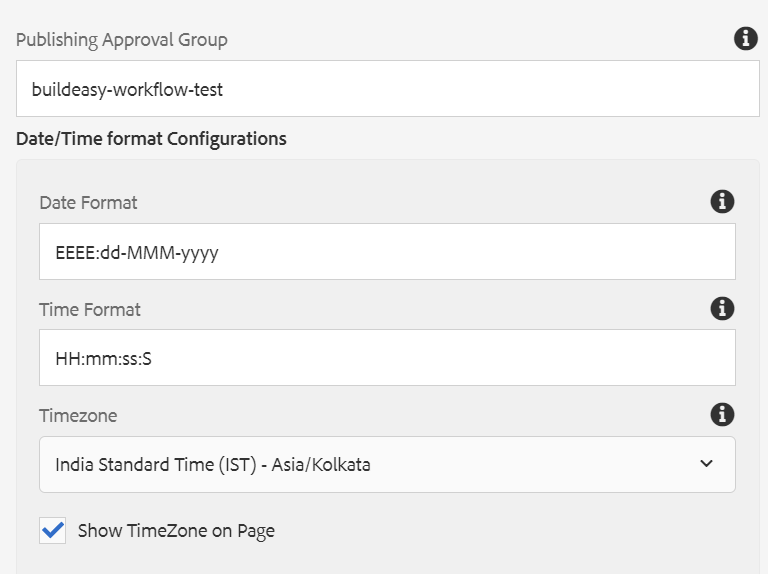Click on the 'EEEE:dd-MMM-yyyy' pattern text
Screen dimensions: 768x574
(137, 253)
